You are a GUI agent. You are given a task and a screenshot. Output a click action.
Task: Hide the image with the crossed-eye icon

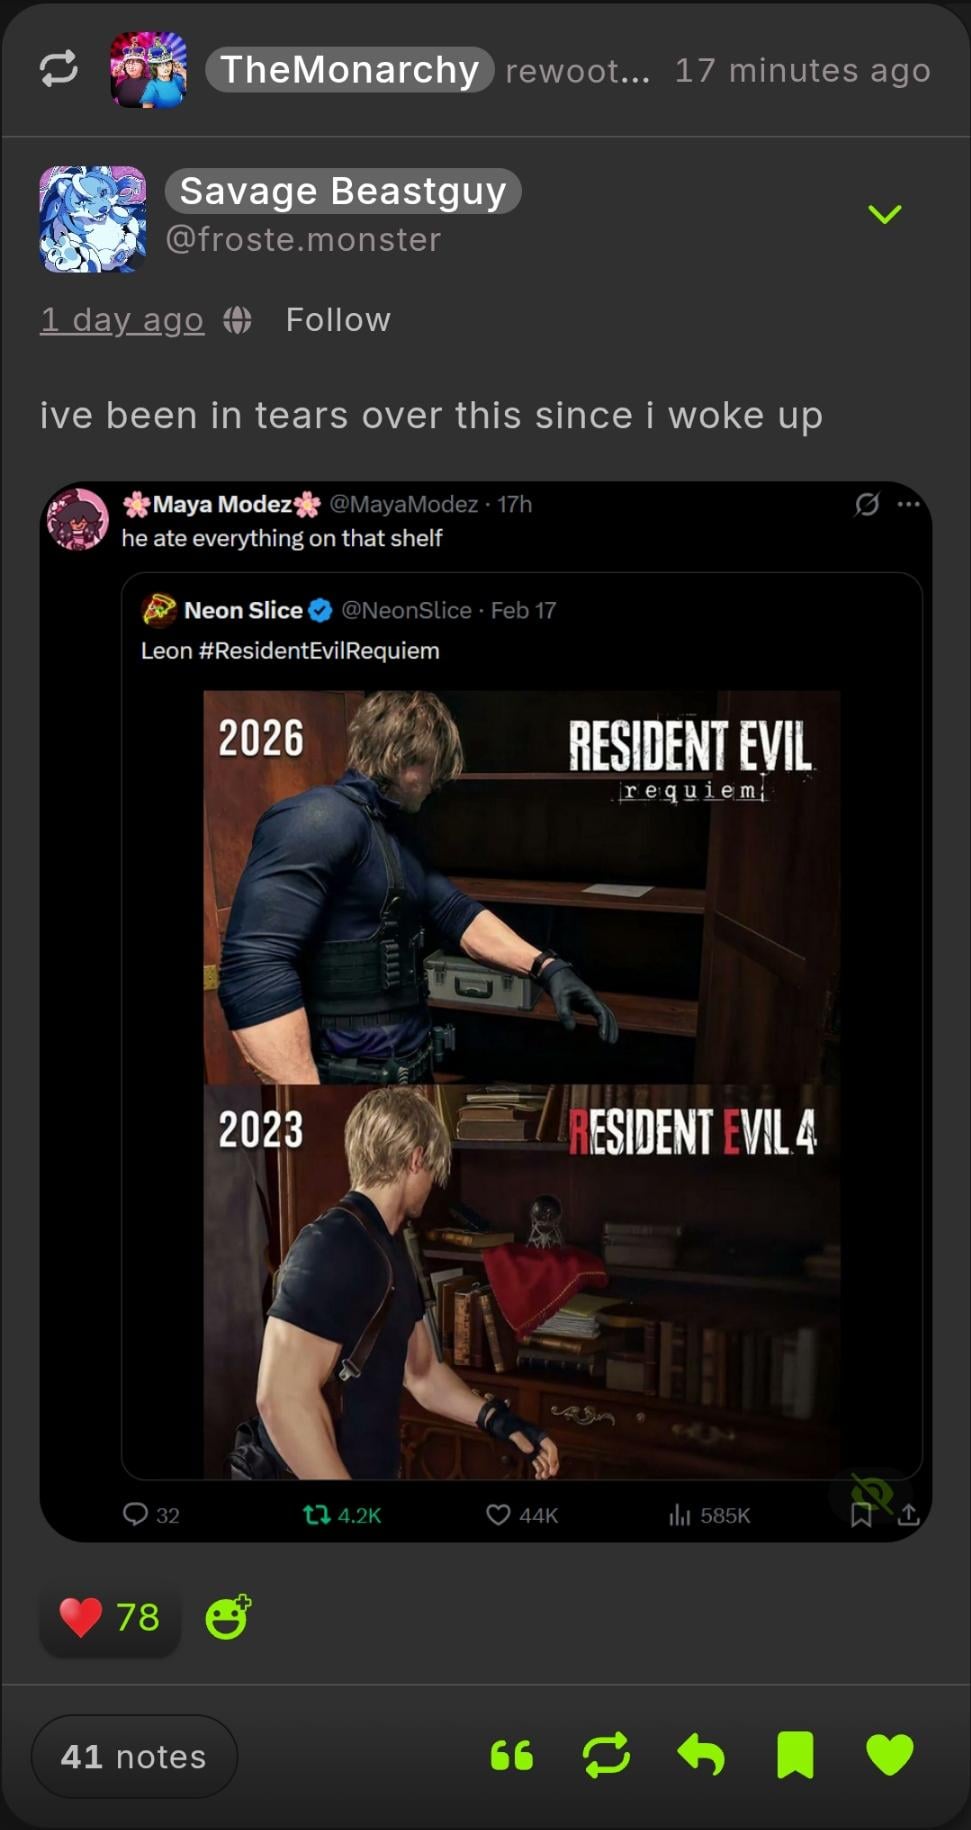[x=871, y=1494]
